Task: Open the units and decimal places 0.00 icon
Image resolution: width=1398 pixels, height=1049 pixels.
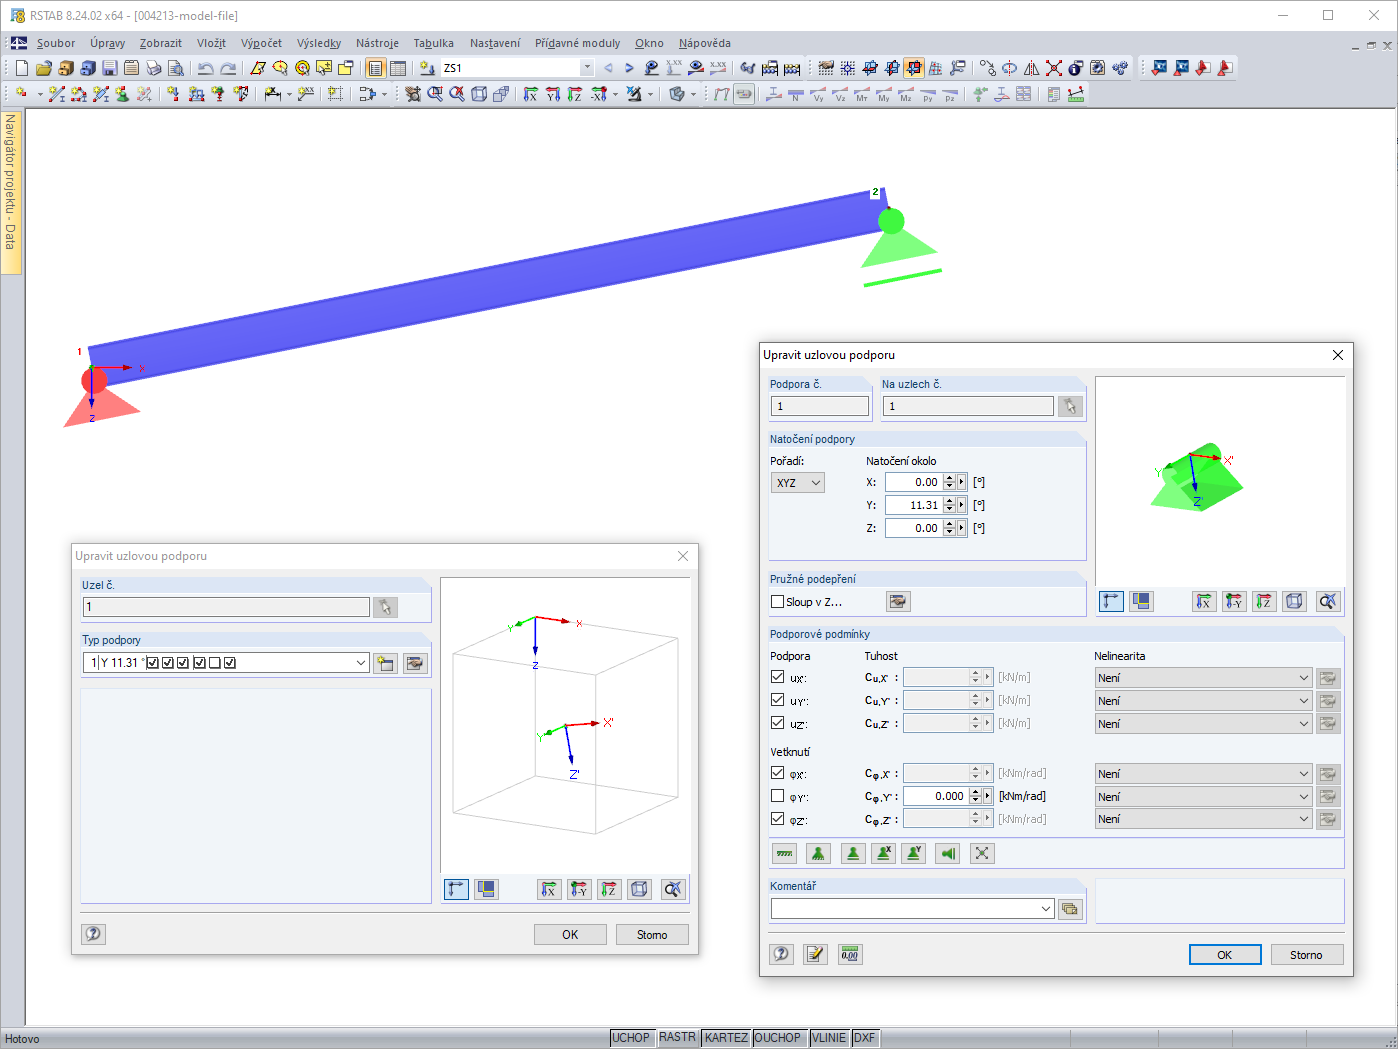Action: 849,954
